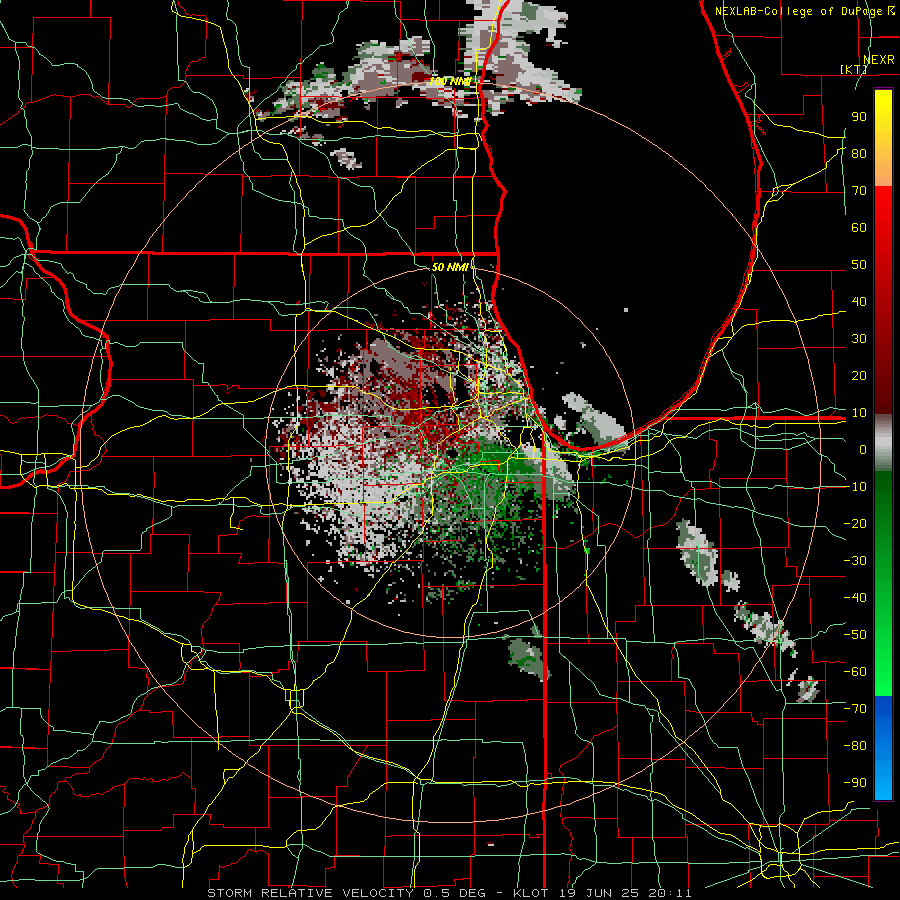Select the 50 NMI range ring label
The image size is (900, 900).
[450, 267]
